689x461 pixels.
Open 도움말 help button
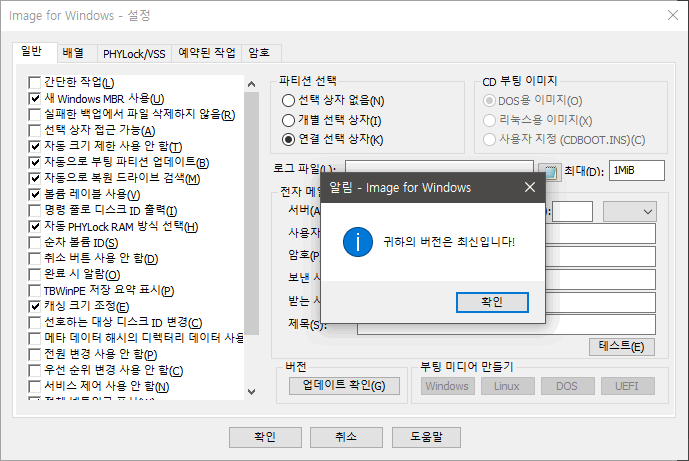[x=426, y=437]
